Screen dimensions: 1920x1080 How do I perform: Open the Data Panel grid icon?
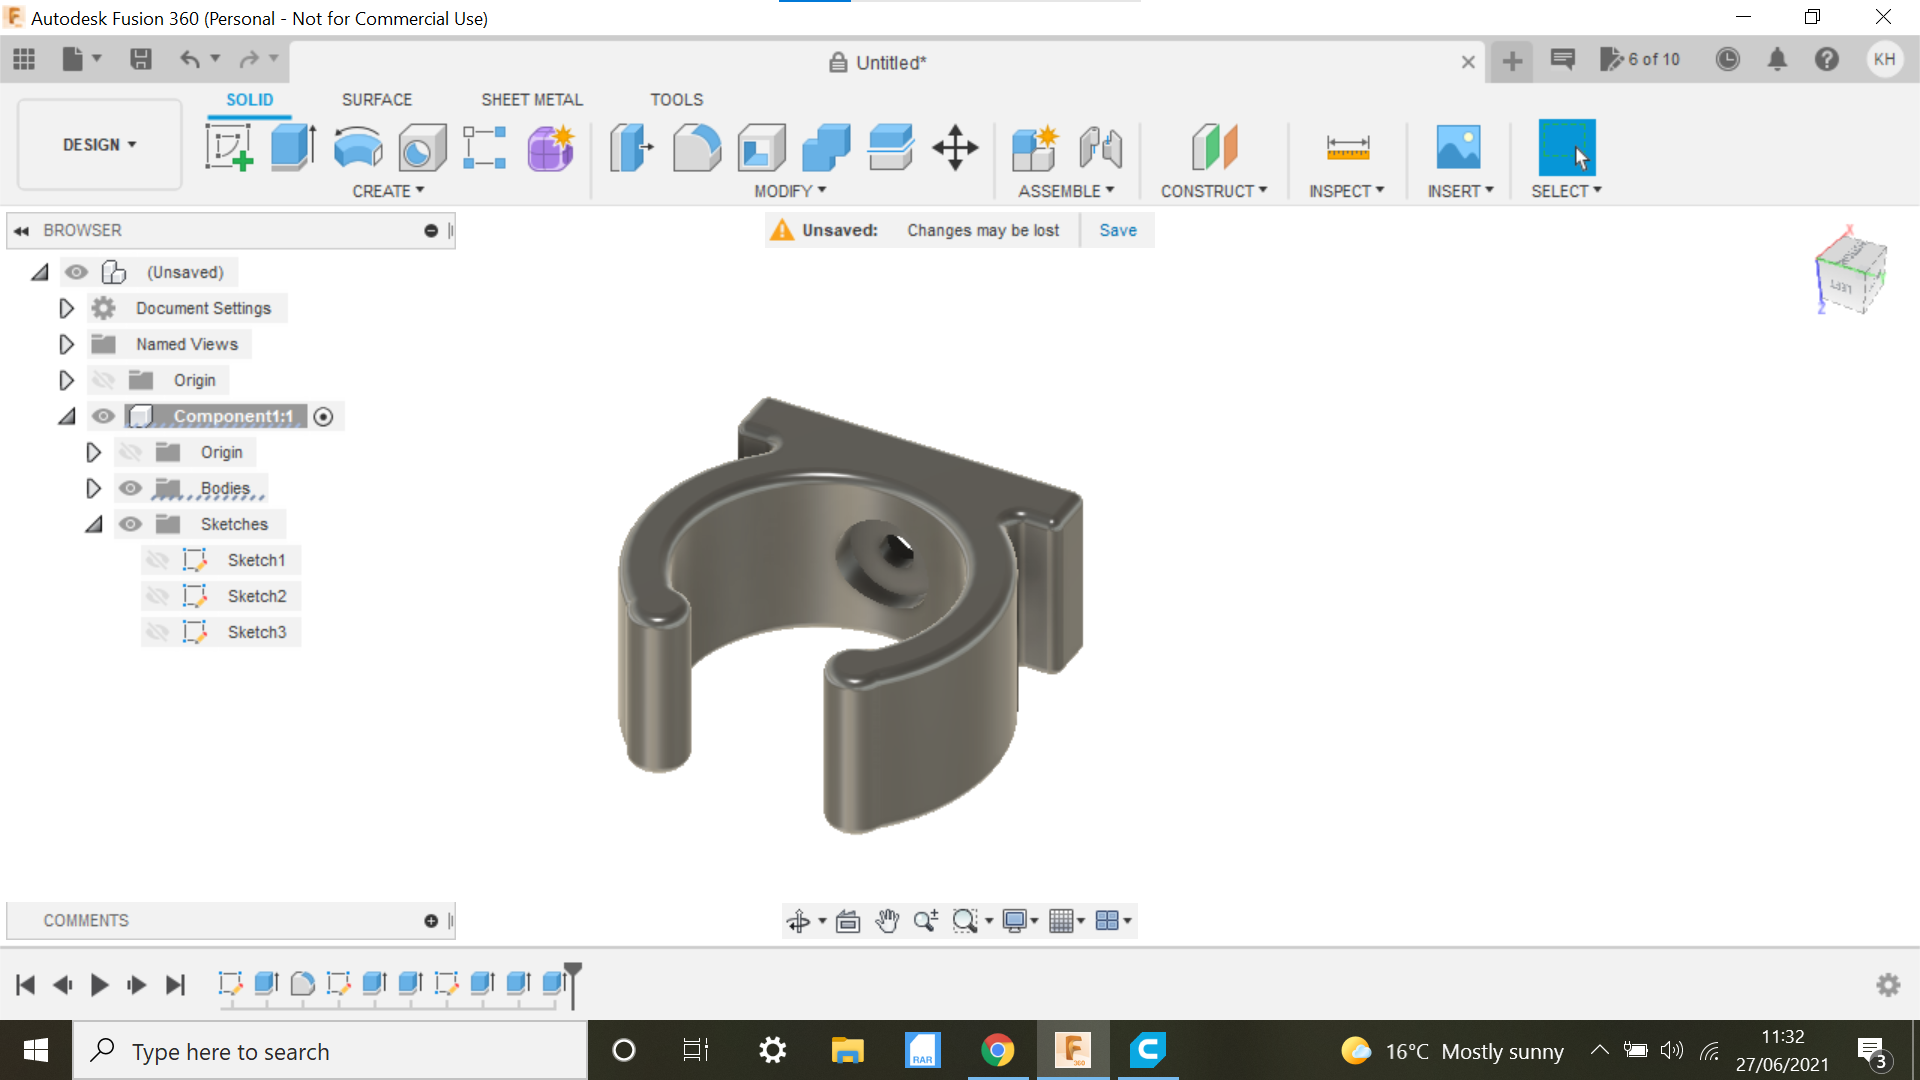pyautogui.click(x=24, y=59)
